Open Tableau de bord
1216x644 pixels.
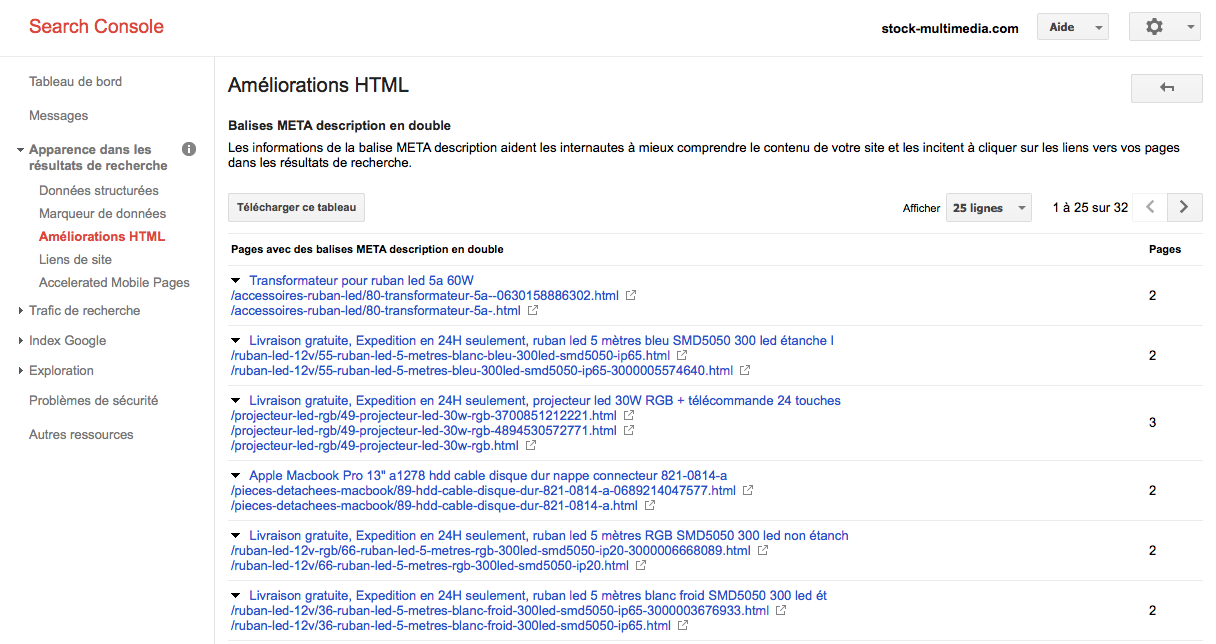[x=76, y=81]
